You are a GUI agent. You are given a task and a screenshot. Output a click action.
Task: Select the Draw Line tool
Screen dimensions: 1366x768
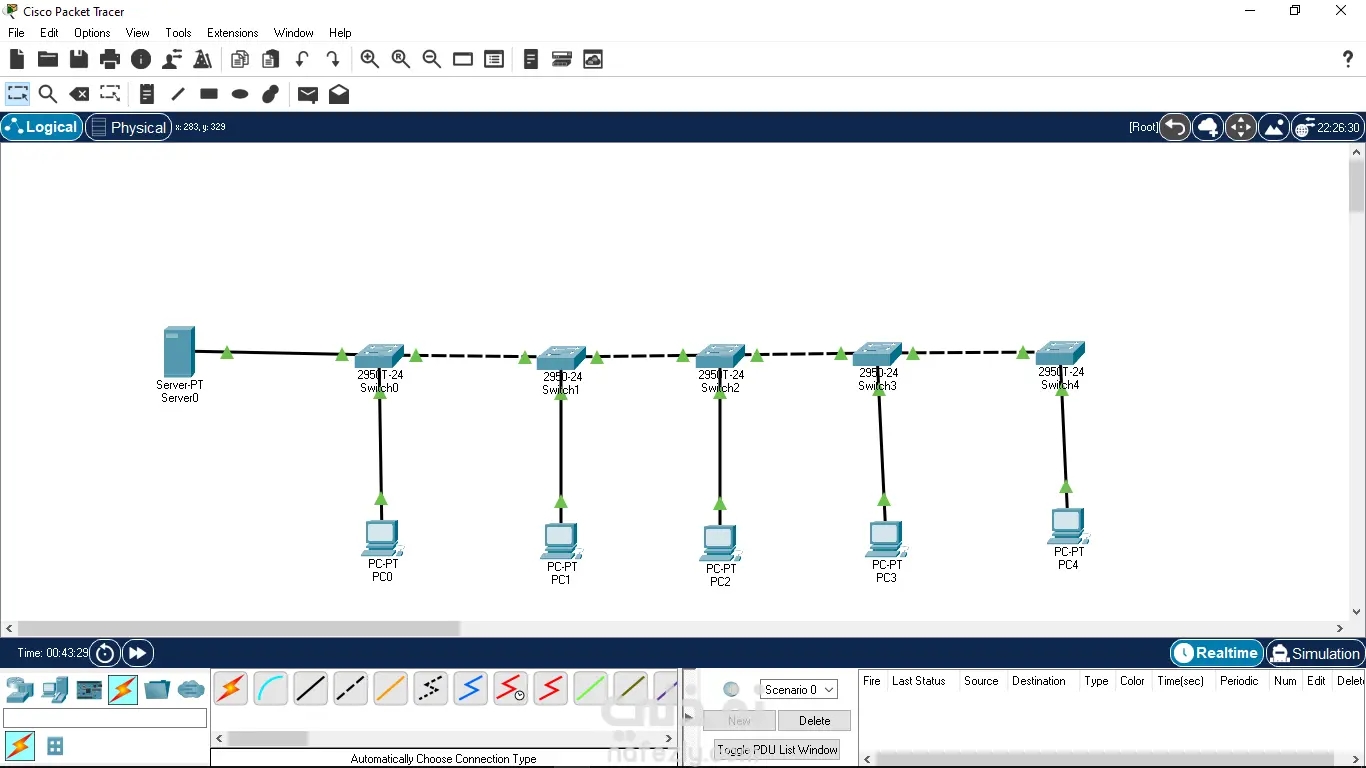tap(178, 94)
